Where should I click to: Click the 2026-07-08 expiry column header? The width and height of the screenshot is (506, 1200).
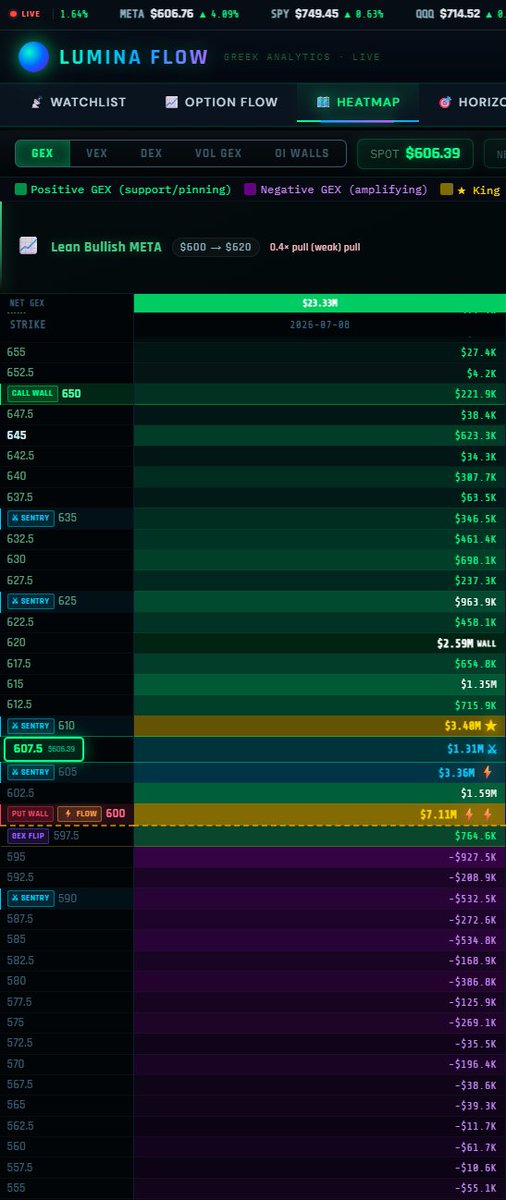320,325
